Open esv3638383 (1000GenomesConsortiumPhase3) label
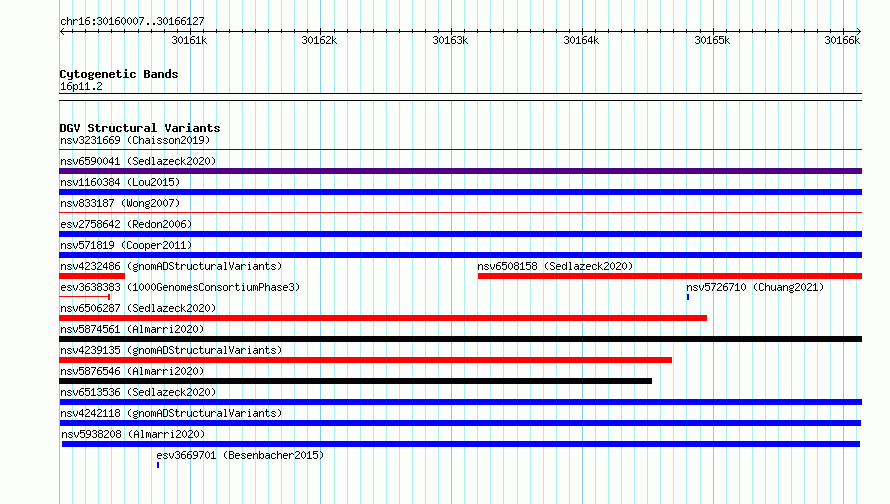This screenshot has height=504, width=890. coord(180,287)
